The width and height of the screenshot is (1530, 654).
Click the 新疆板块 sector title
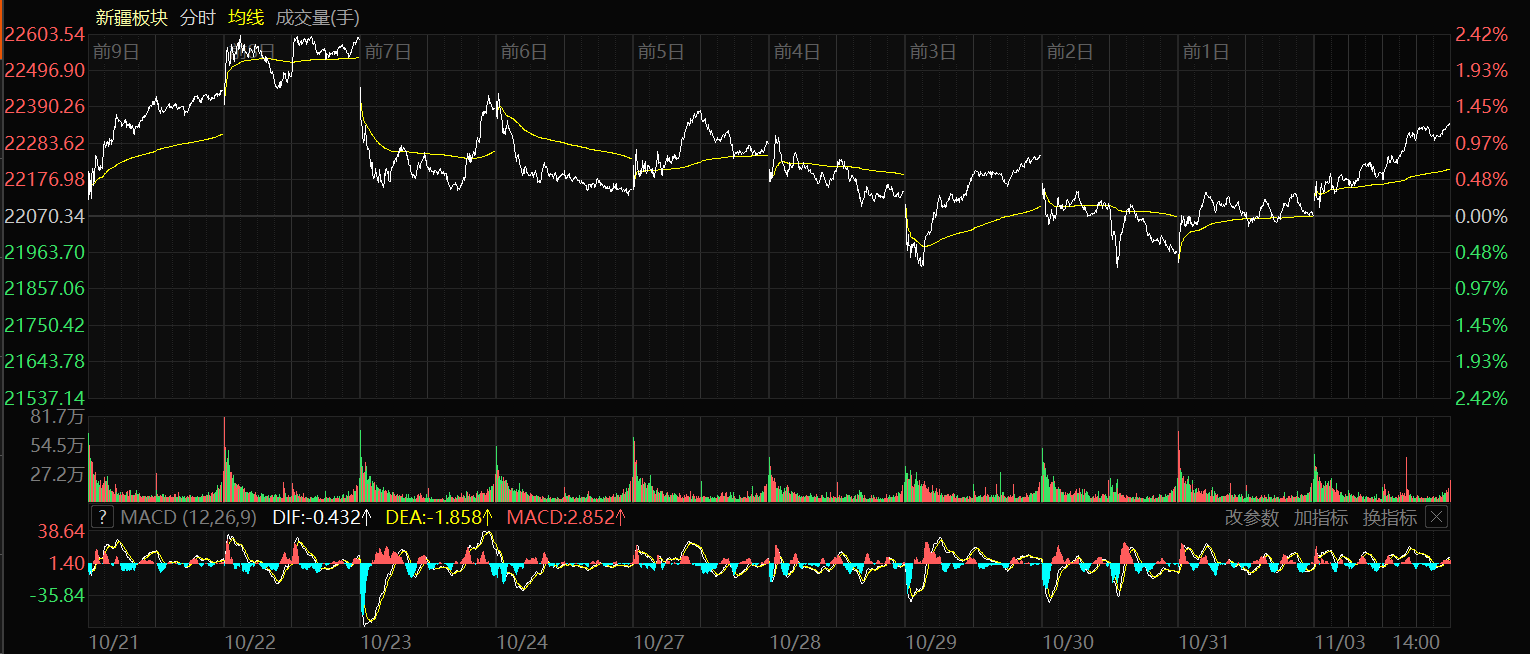coord(132,17)
